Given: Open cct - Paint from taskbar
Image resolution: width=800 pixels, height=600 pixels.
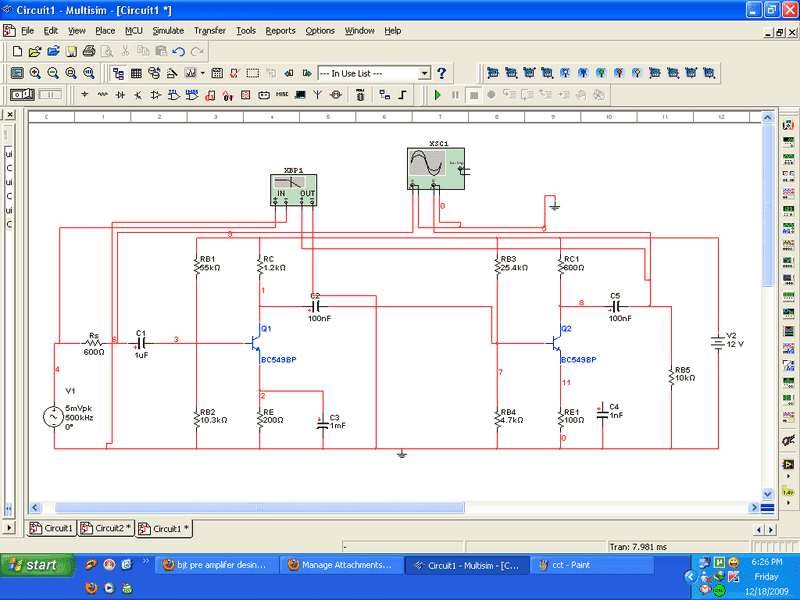Looking at the screenshot, I should pos(591,565).
